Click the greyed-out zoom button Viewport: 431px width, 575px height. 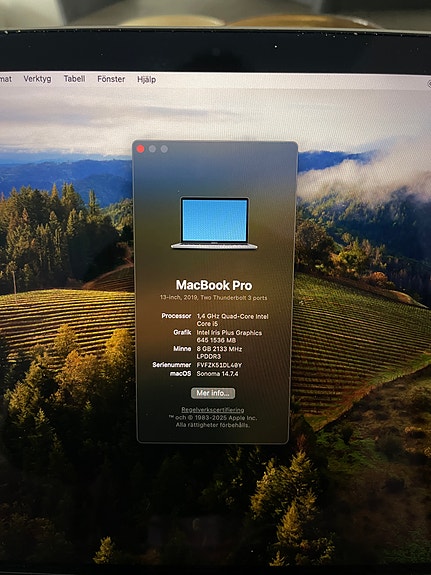click(x=164, y=149)
